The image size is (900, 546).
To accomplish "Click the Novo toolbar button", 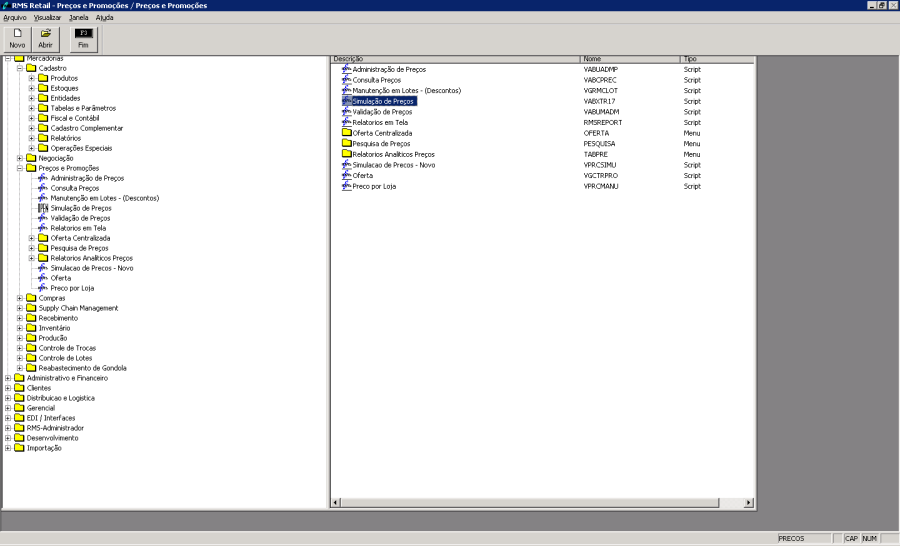I will (17, 39).
